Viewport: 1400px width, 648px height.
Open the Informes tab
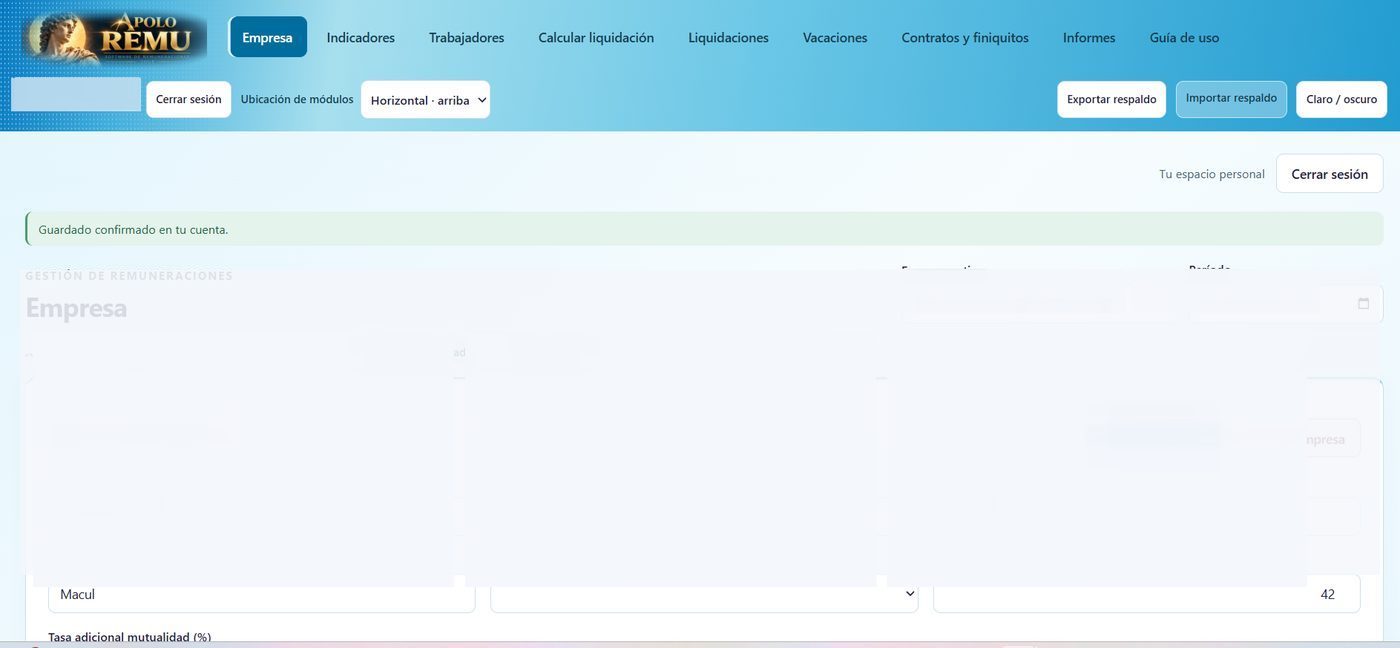click(1089, 37)
